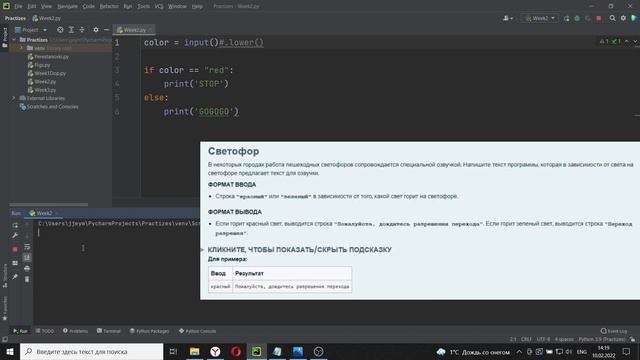Select the Week2.py editor tab

tap(134, 30)
